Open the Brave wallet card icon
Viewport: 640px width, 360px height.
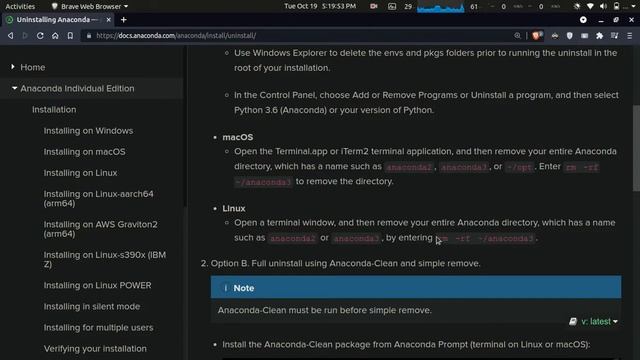point(584,36)
